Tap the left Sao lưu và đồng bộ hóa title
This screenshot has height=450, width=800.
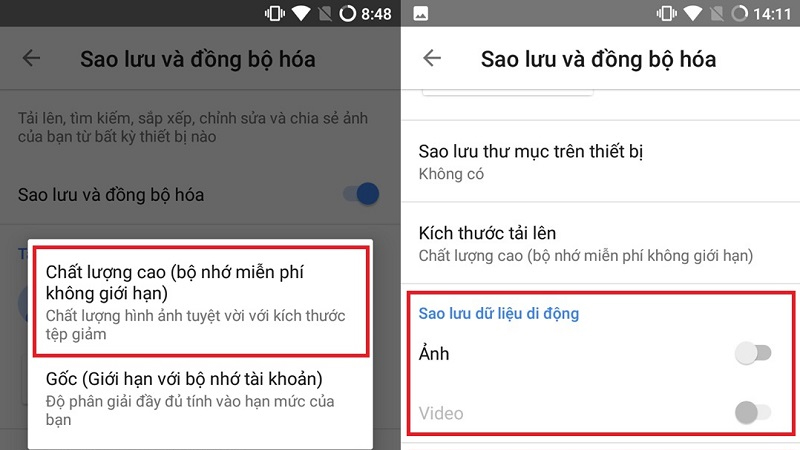point(198,59)
